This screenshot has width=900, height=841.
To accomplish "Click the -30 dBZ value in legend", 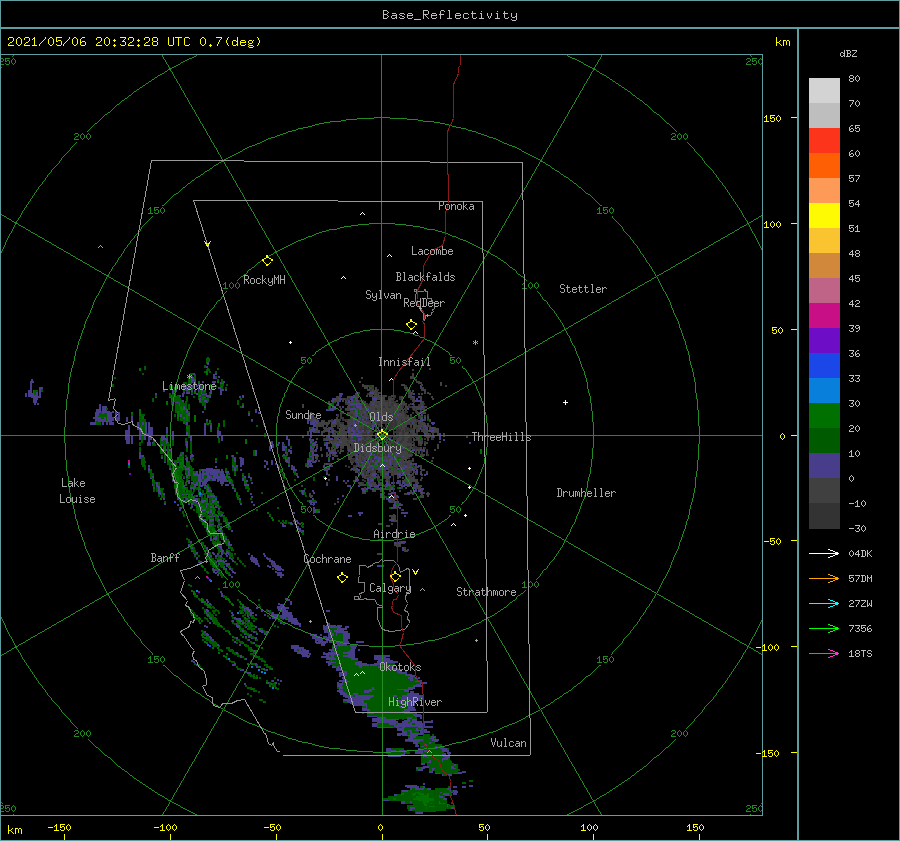I will tap(857, 529).
